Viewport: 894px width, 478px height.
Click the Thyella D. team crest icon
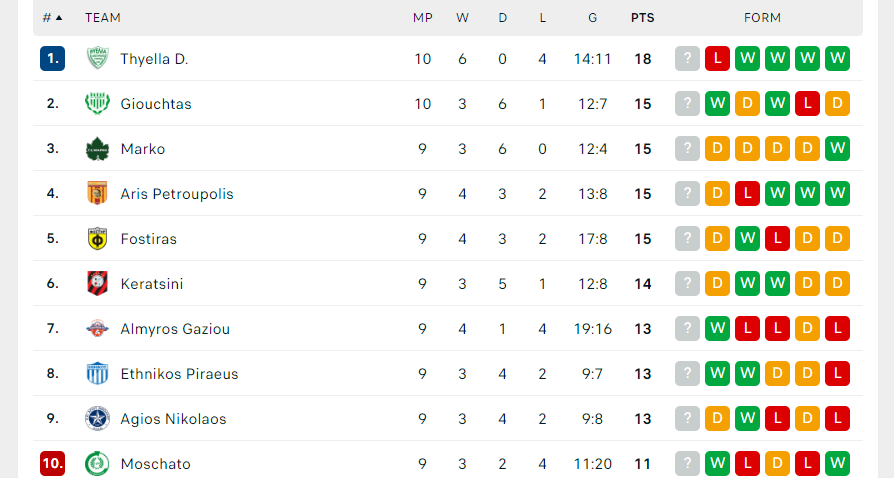[x=97, y=58]
